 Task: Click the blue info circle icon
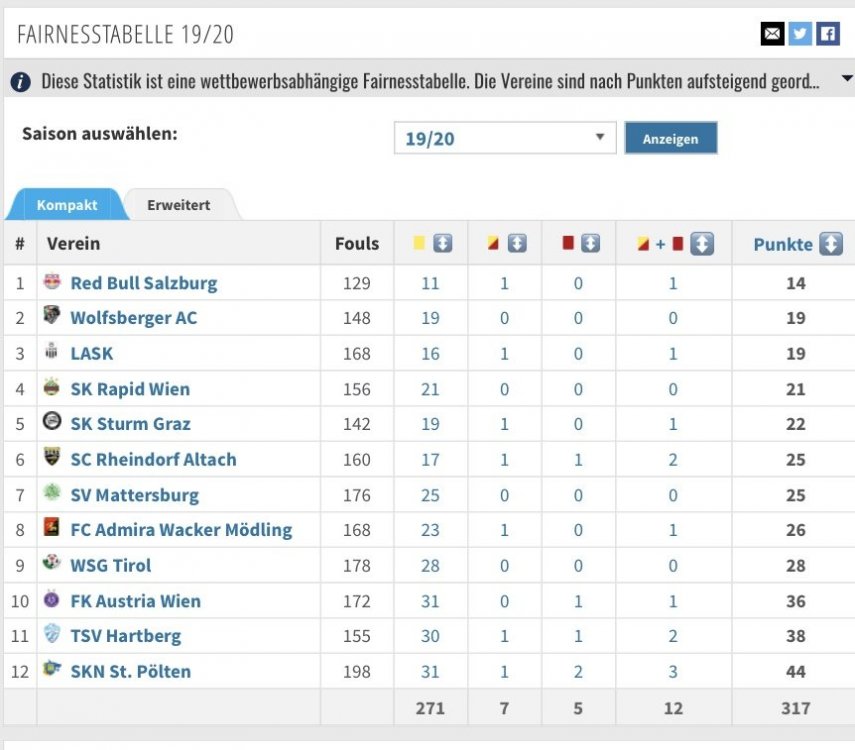pos(21,82)
